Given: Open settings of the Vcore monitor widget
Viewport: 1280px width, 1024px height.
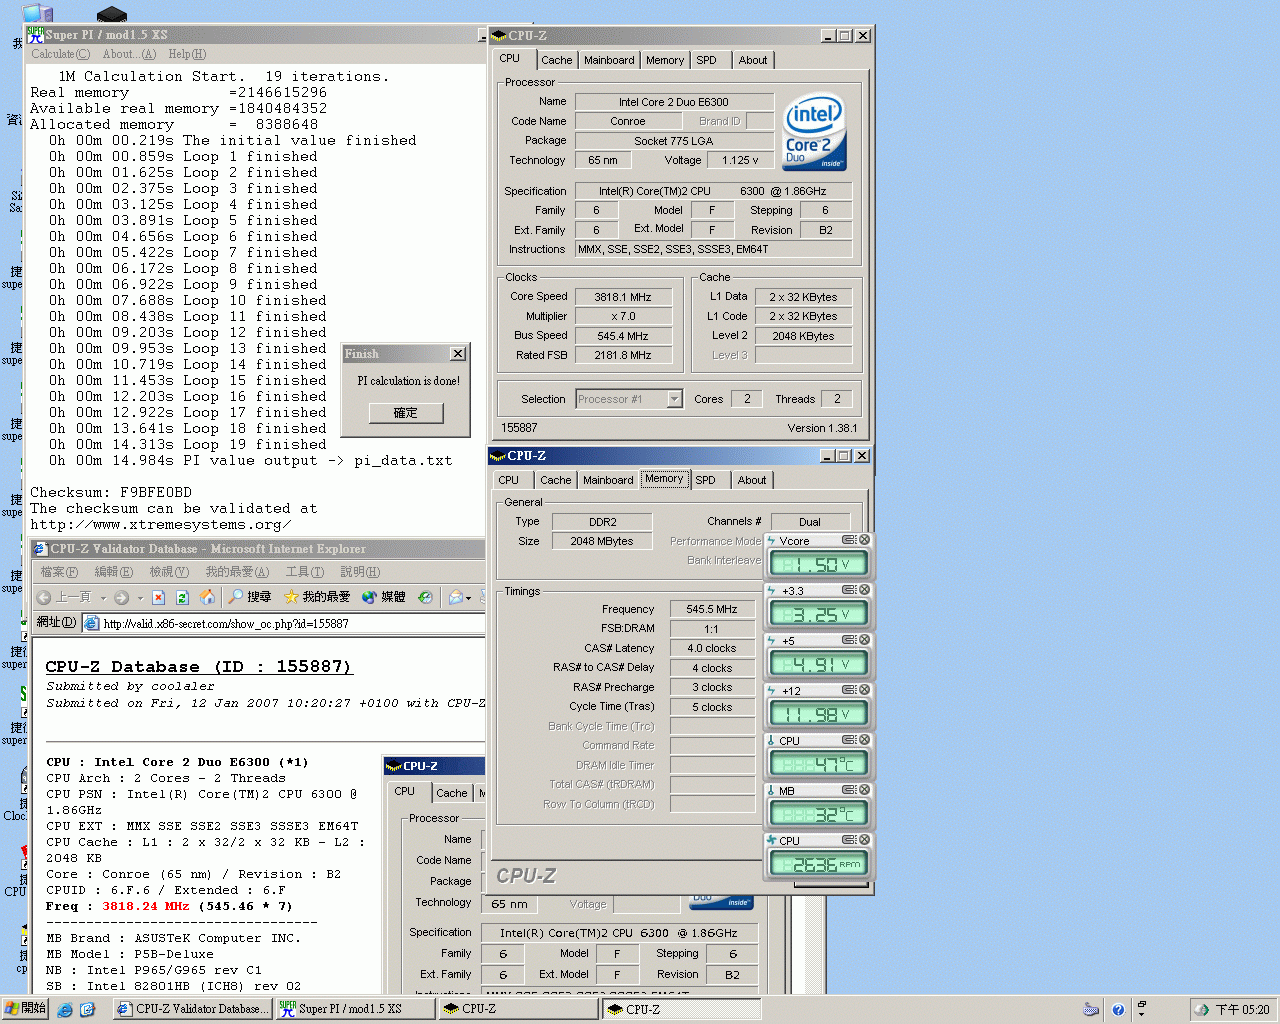Looking at the screenshot, I should (x=848, y=540).
